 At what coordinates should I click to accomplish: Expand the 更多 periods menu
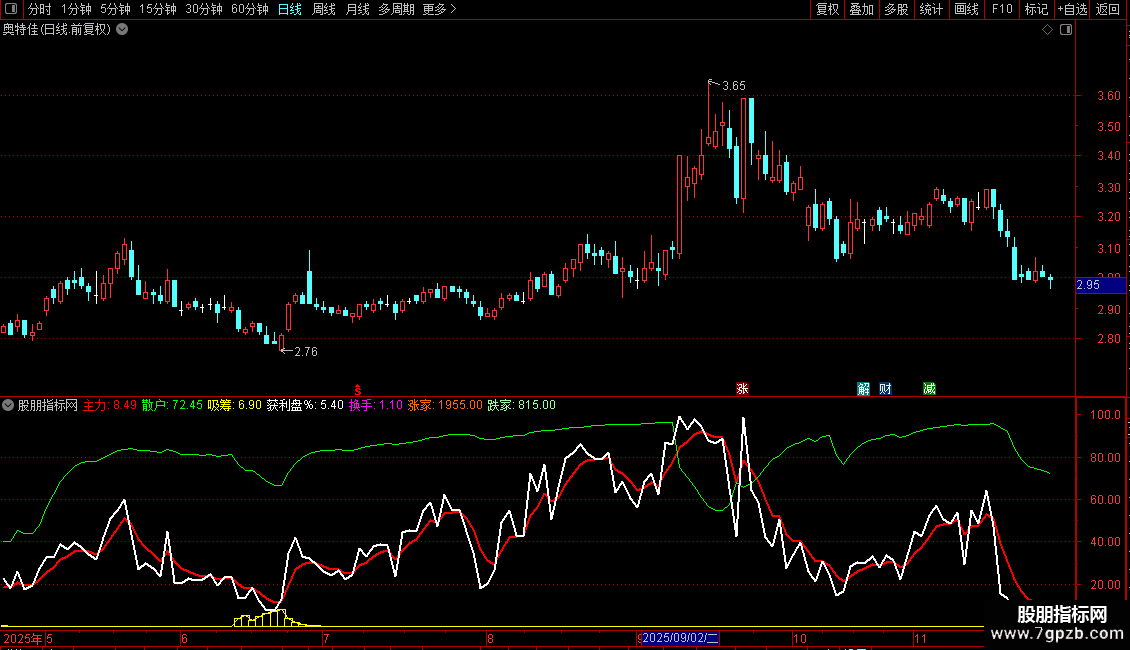(439, 10)
